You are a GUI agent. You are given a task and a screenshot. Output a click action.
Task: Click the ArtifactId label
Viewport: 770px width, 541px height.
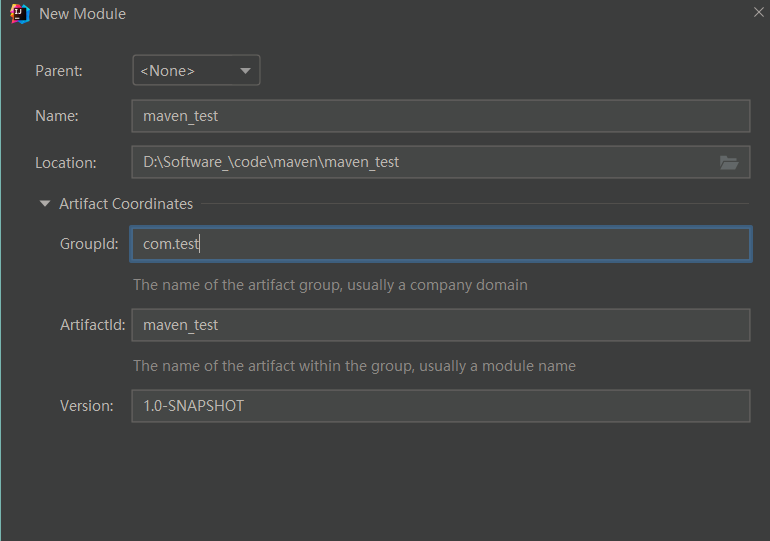coord(92,325)
